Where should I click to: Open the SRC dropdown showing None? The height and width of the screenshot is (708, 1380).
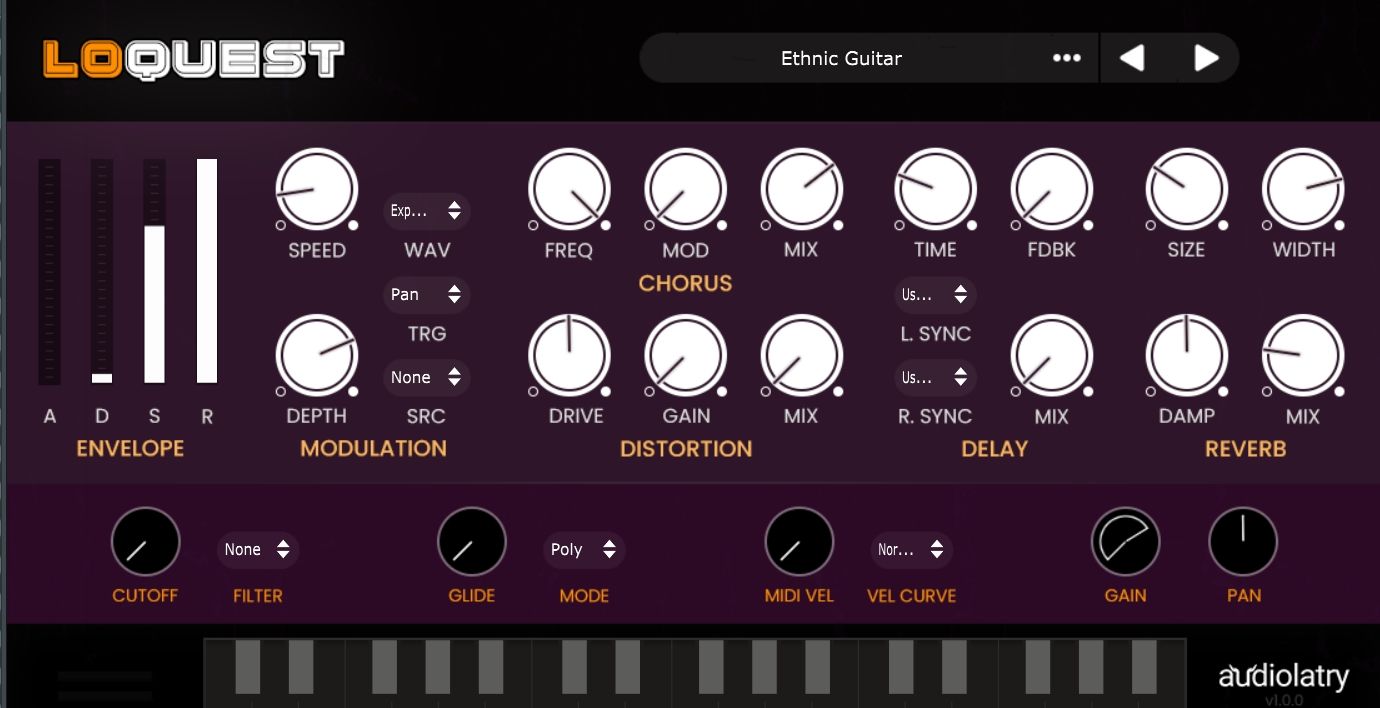click(x=427, y=377)
